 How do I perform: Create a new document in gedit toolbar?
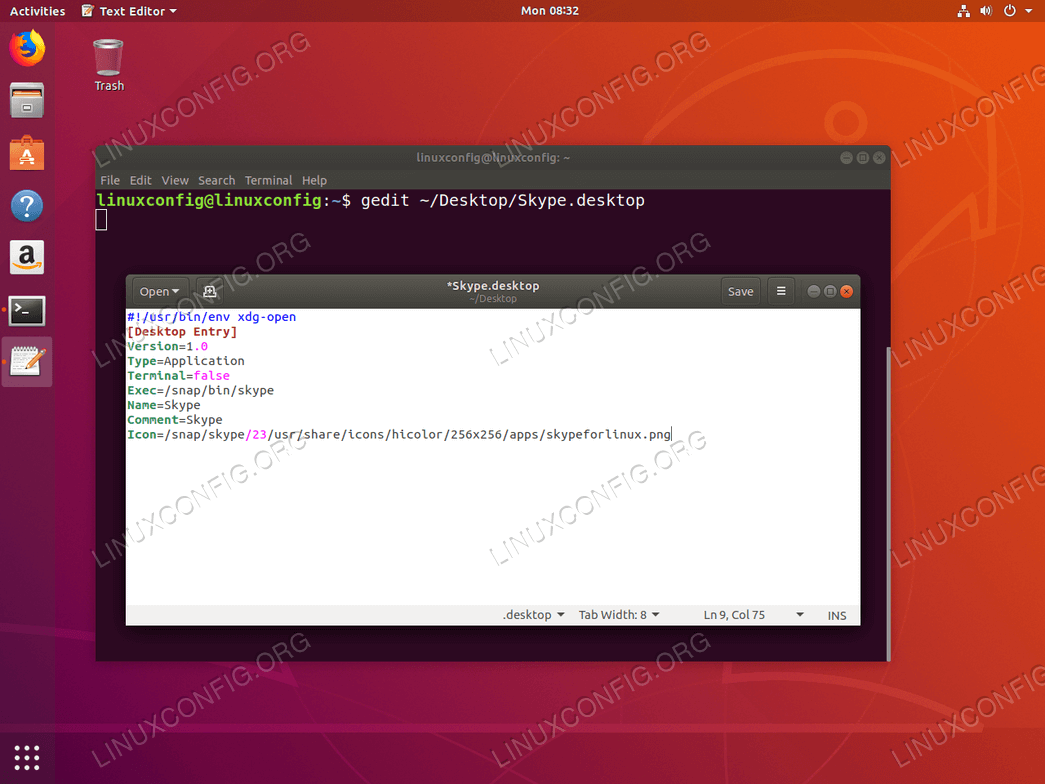tap(209, 291)
